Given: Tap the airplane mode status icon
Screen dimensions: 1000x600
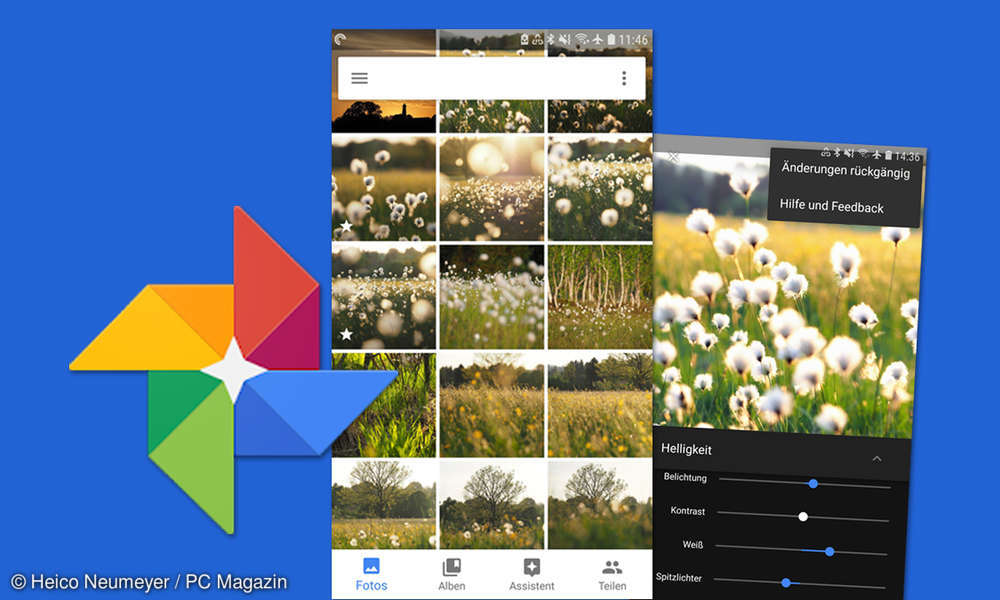Looking at the screenshot, I should pos(598,38).
